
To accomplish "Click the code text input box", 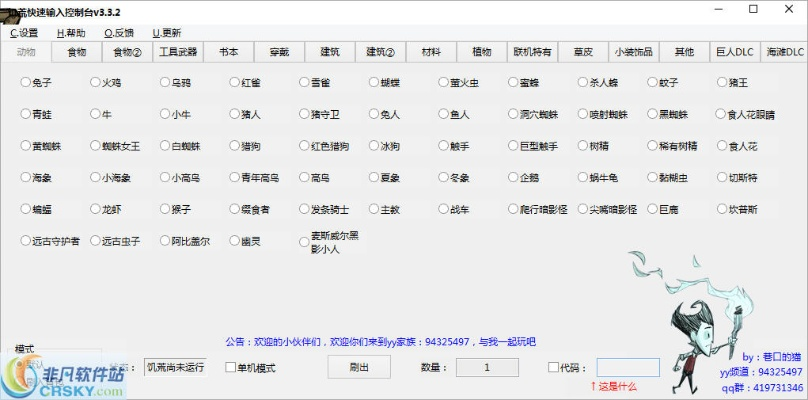I will coord(628,367).
